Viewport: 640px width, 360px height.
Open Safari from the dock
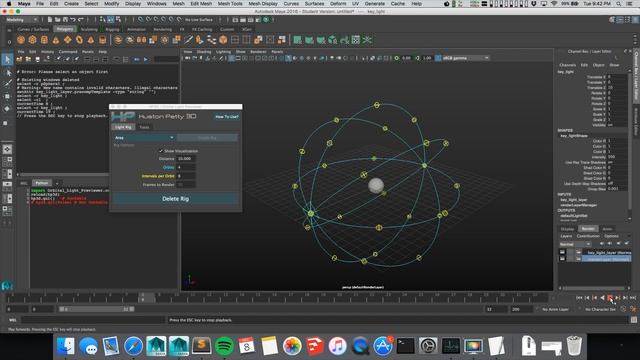pyautogui.click(x=133, y=346)
